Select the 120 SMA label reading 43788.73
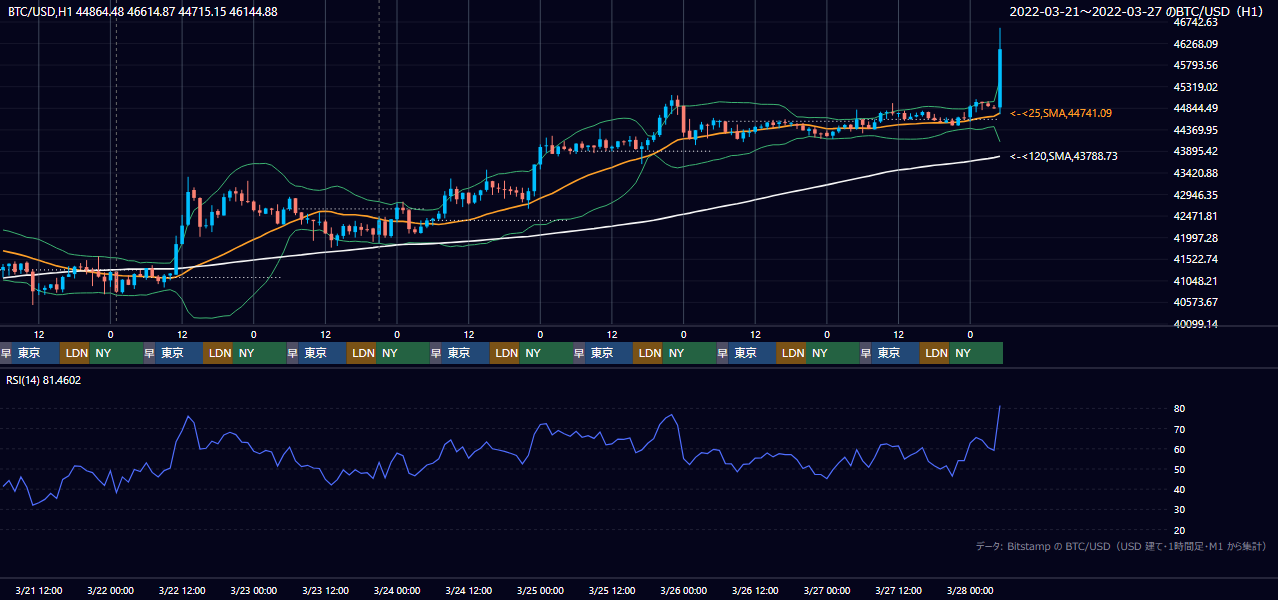The height and width of the screenshot is (600, 1278). pyautogui.click(x=1064, y=156)
